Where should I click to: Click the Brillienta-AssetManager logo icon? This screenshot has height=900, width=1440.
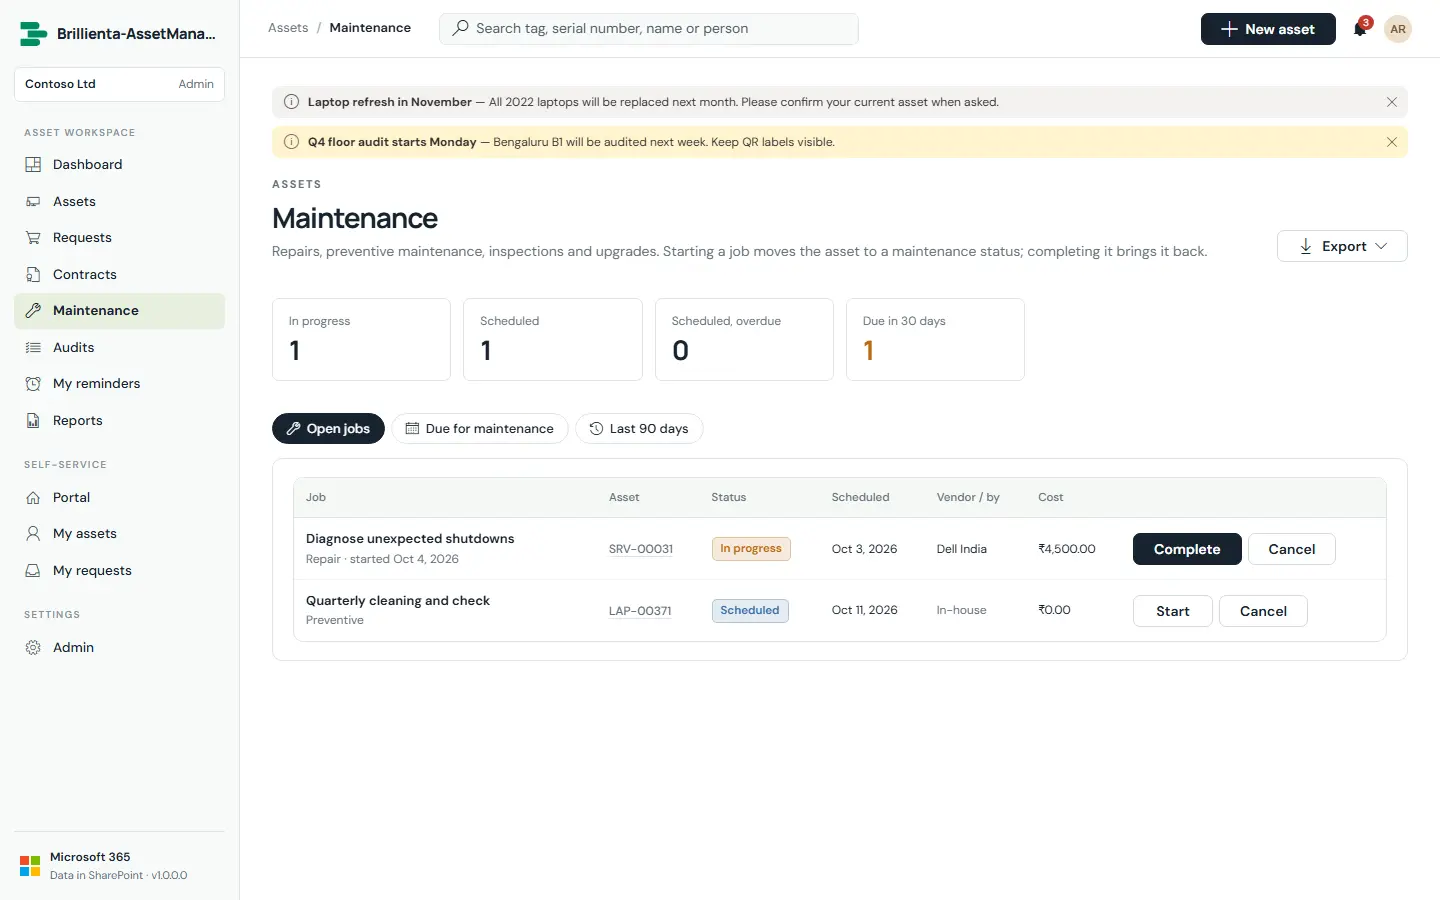[x=33, y=34]
